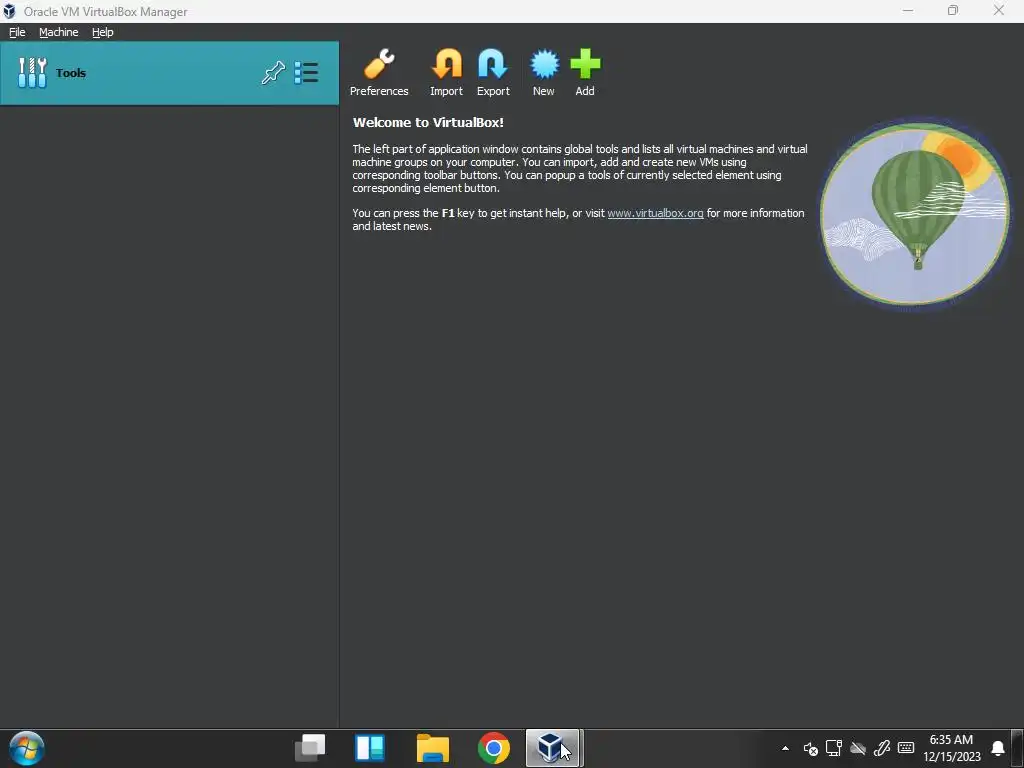
Task: Launch Google Chrome from the taskbar
Action: coord(494,748)
